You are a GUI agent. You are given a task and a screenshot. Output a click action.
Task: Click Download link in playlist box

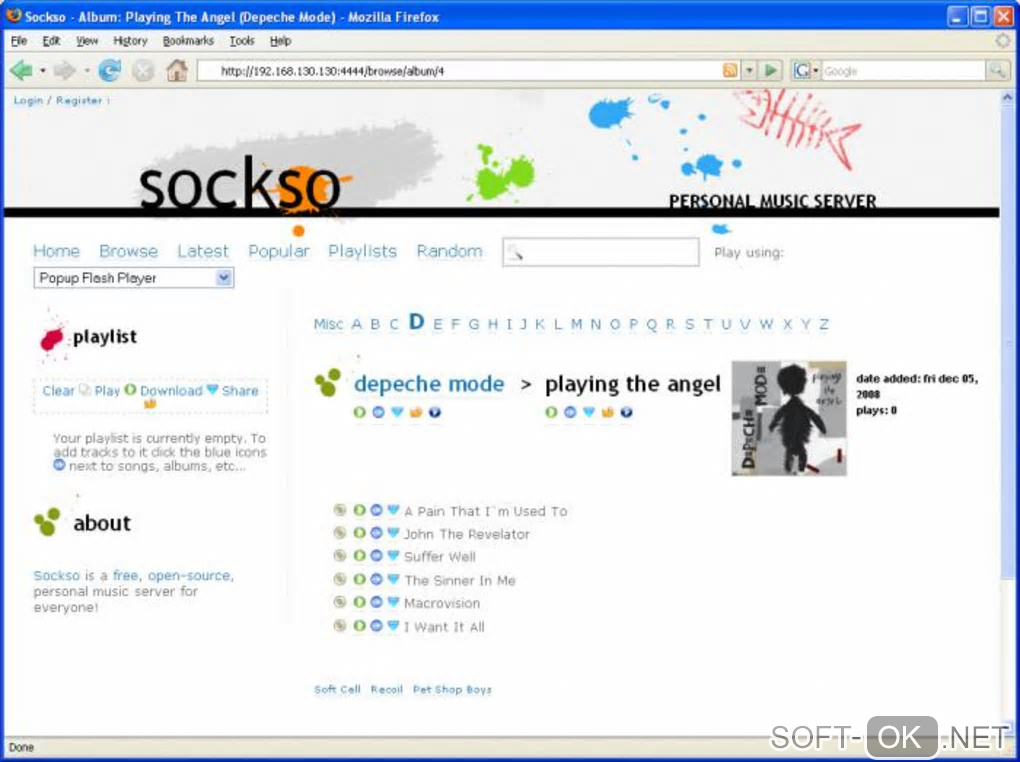pyautogui.click(x=171, y=390)
